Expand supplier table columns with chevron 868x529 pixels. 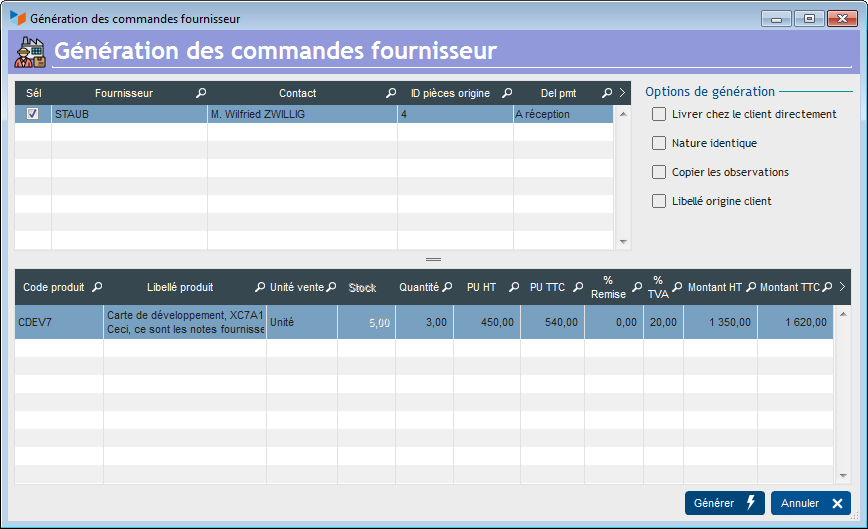(x=622, y=93)
